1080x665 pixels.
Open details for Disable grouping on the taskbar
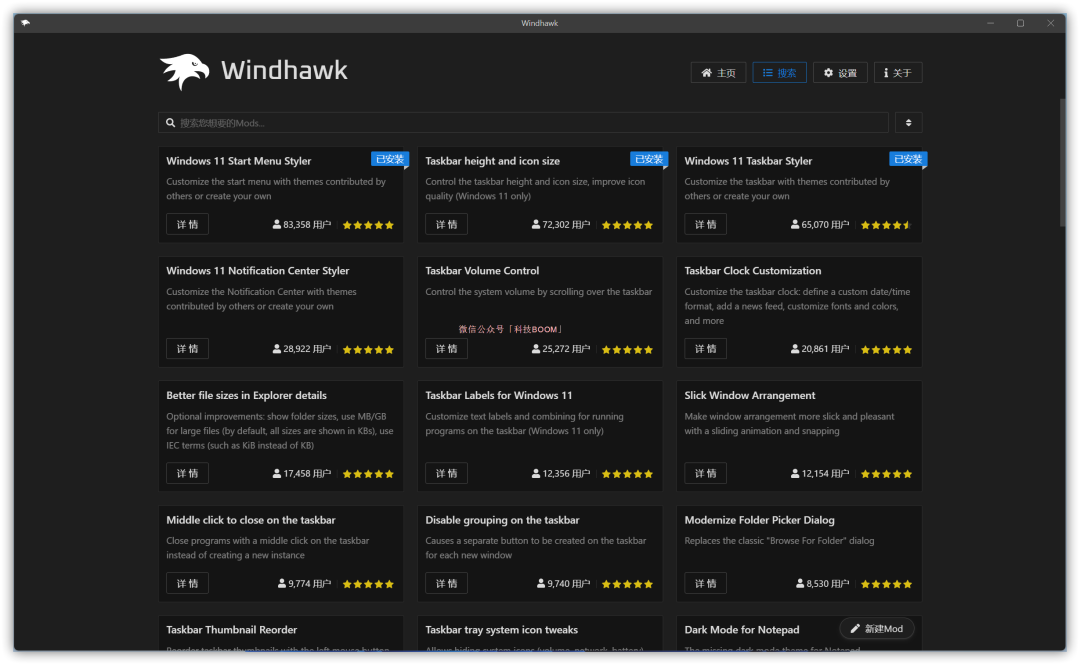(446, 584)
